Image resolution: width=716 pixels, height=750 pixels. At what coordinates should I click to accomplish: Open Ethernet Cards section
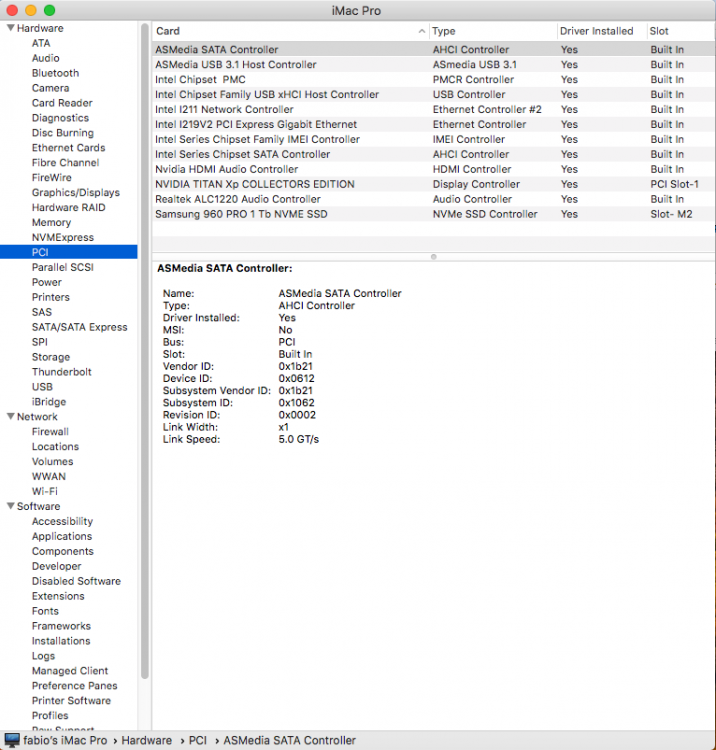[x=68, y=148]
